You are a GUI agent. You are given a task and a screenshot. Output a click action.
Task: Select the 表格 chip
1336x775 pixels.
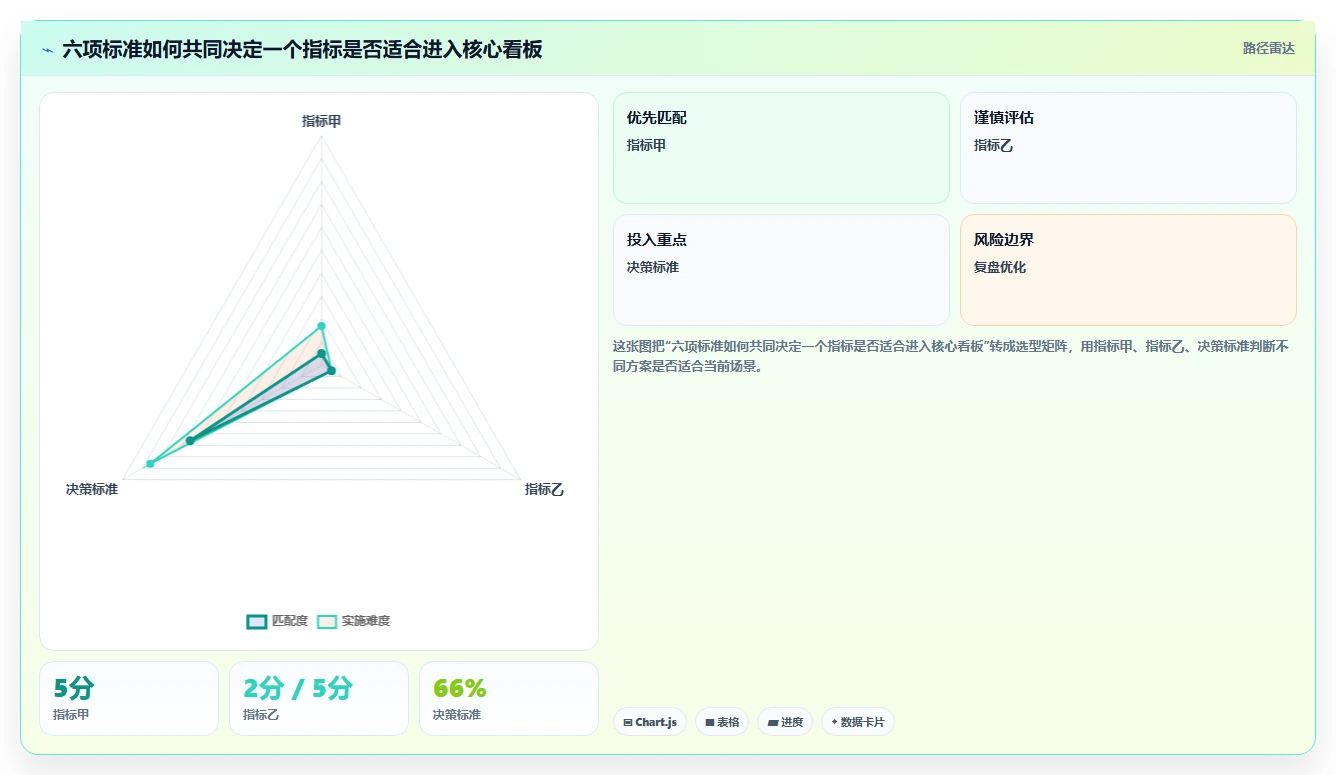click(x=722, y=722)
